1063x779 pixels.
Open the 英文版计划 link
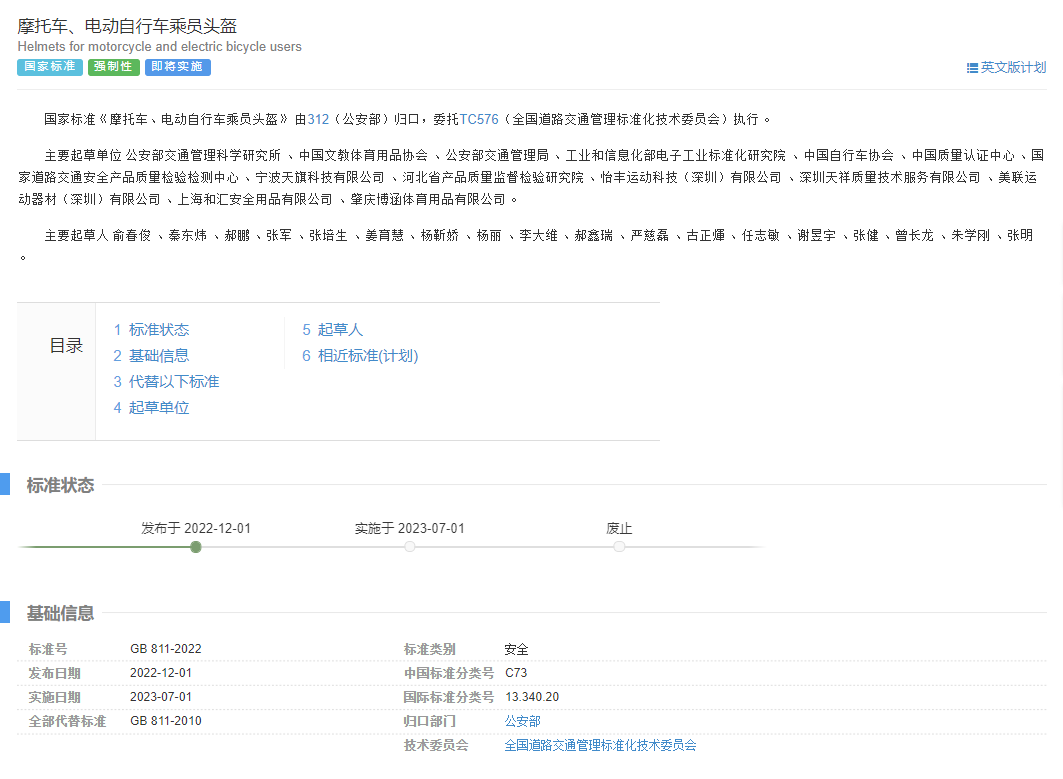click(1013, 67)
